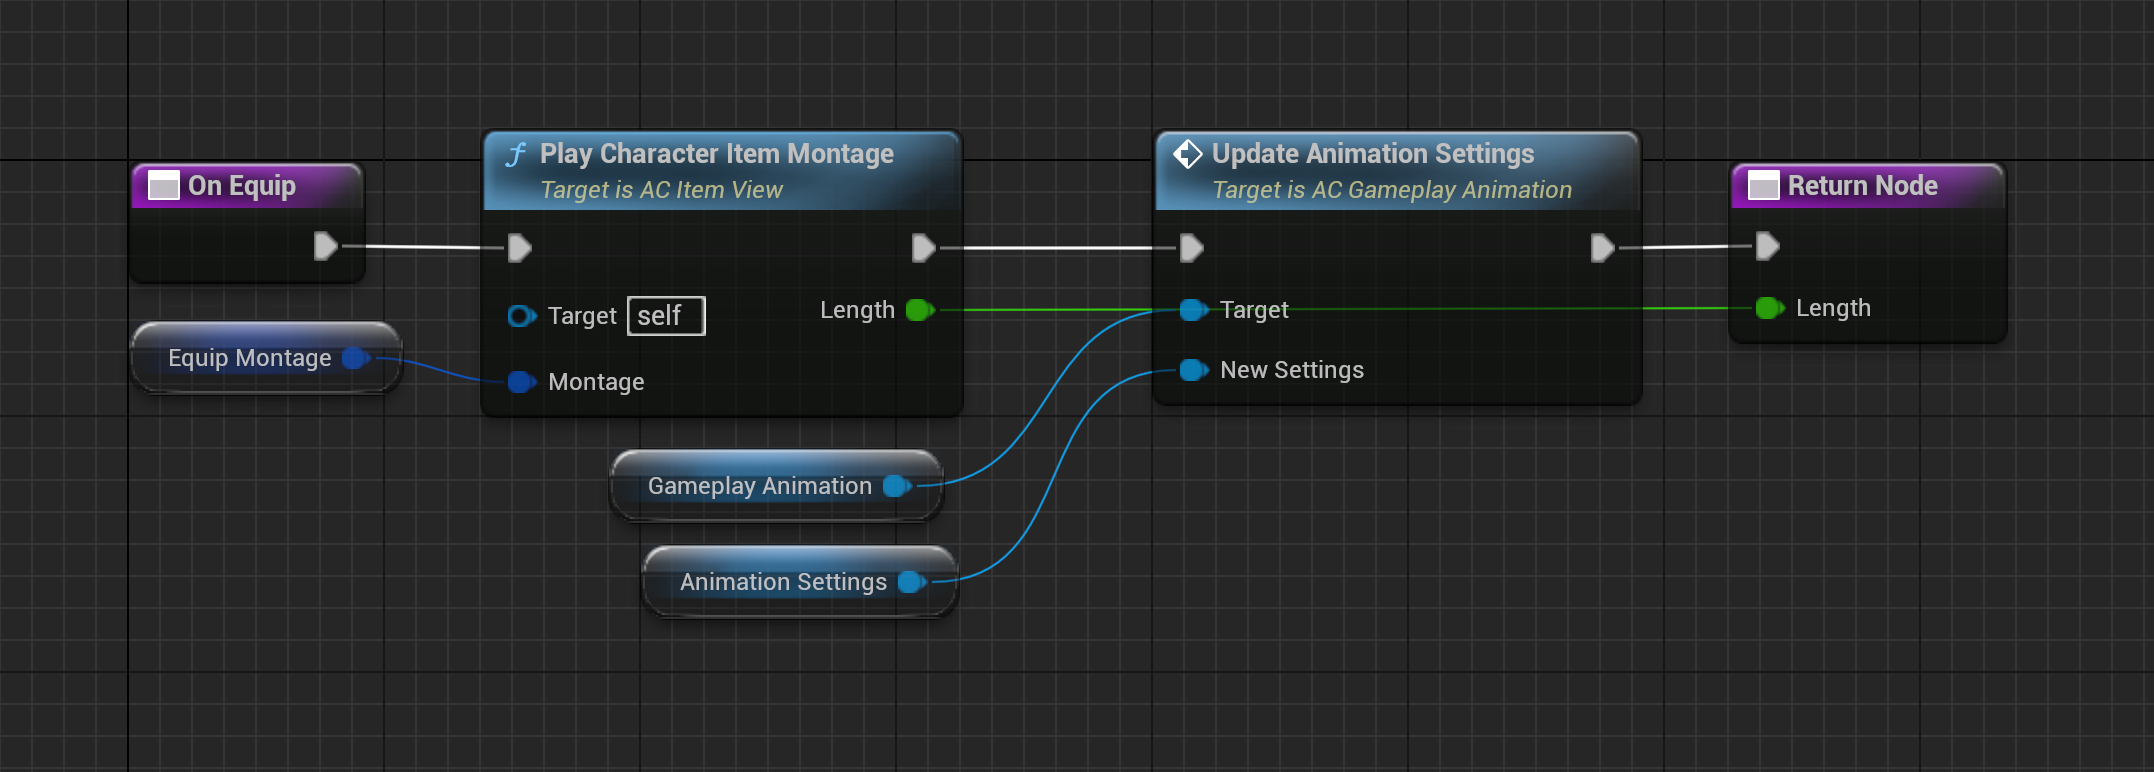Click Play Character Item Montage execution input pin

click(x=519, y=248)
